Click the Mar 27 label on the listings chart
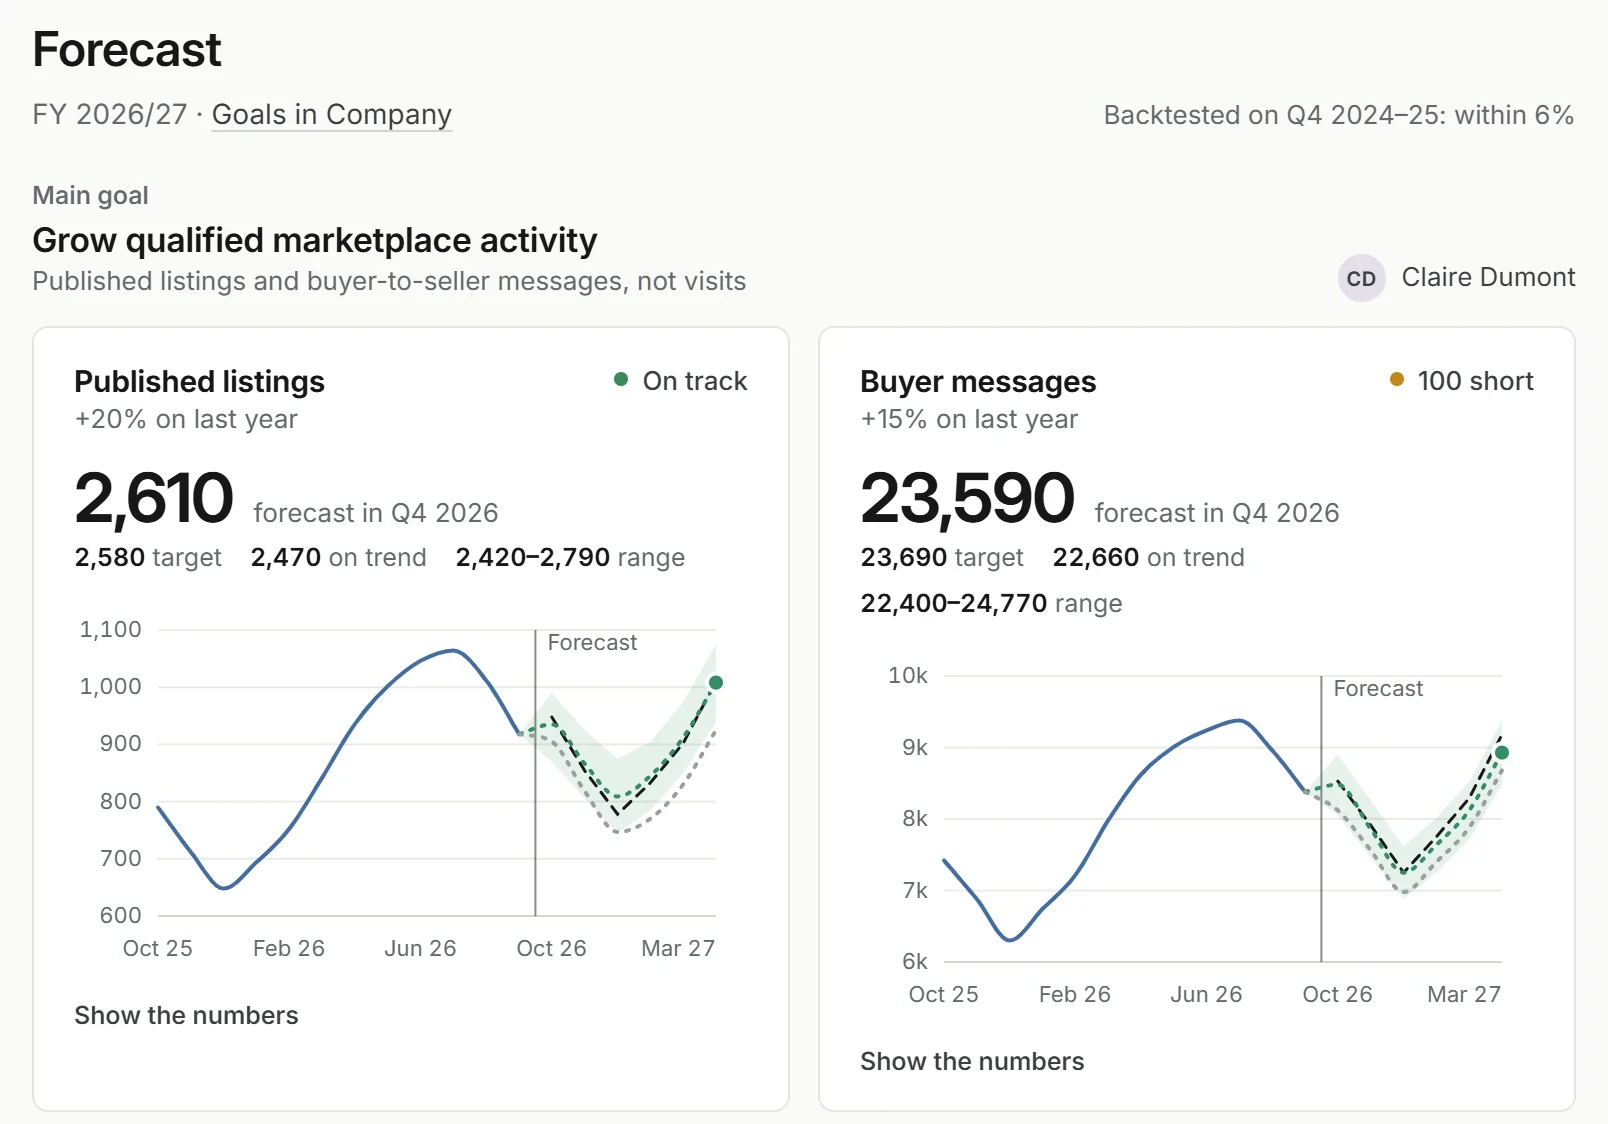Screen dimensions: 1608x1124 point(678,948)
